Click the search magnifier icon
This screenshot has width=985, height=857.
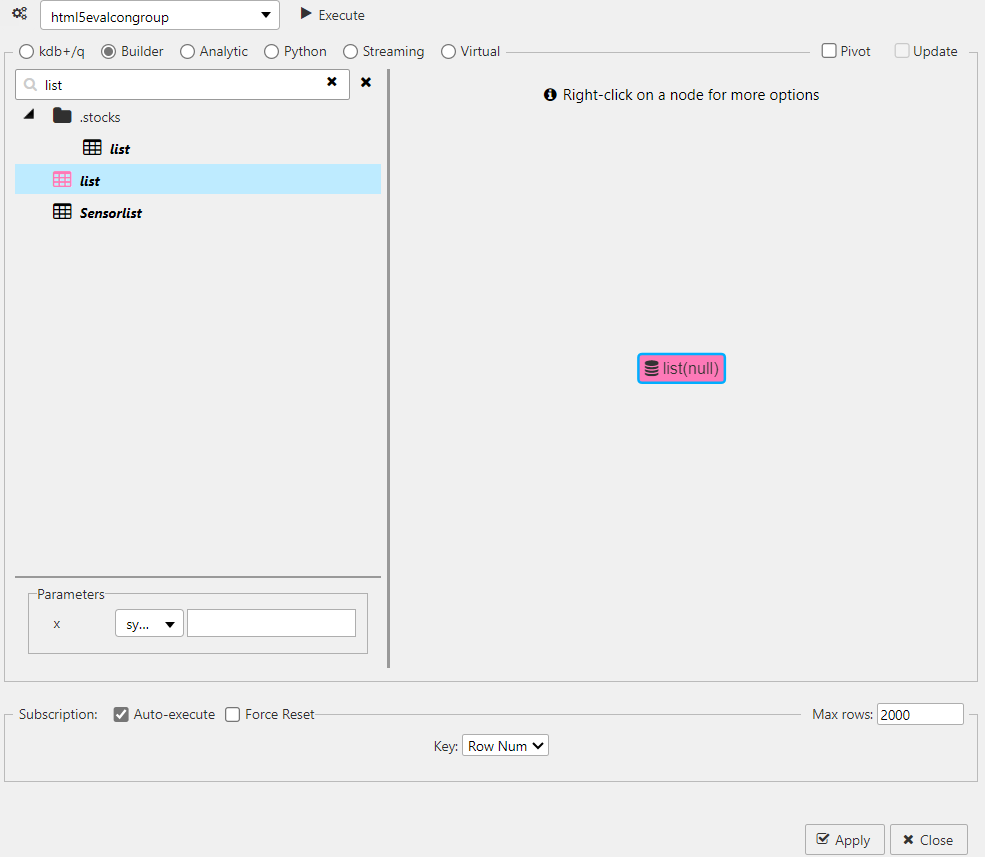point(30,82)
